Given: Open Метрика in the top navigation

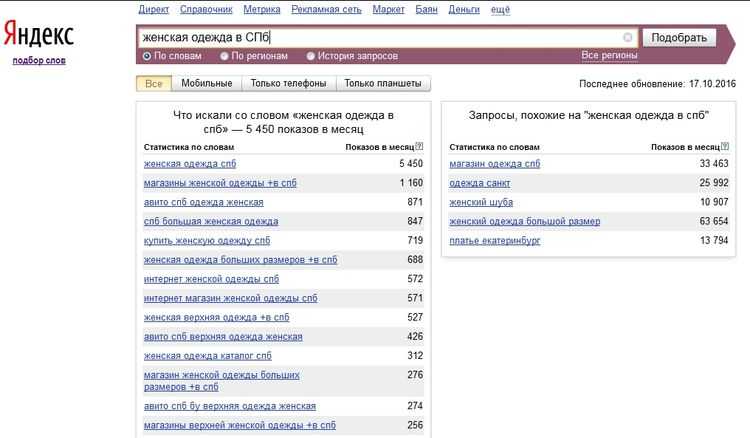Looking at the screenshot, I should (x=262, y=10).
